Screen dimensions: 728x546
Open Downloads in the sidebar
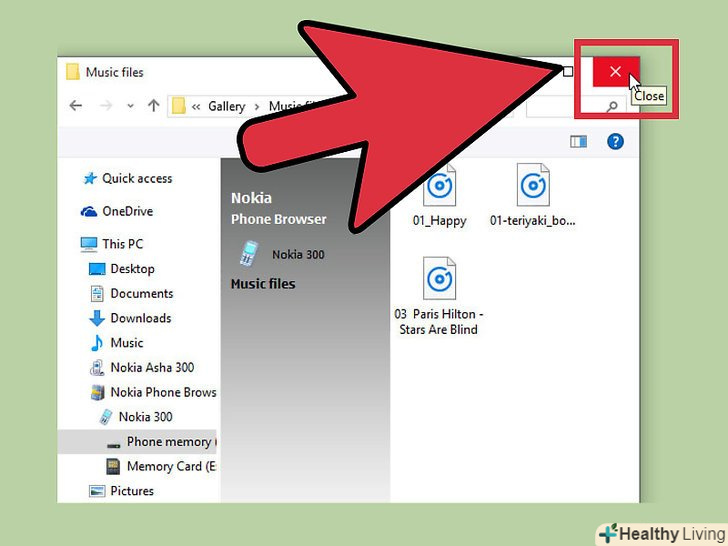click(141, 318)
